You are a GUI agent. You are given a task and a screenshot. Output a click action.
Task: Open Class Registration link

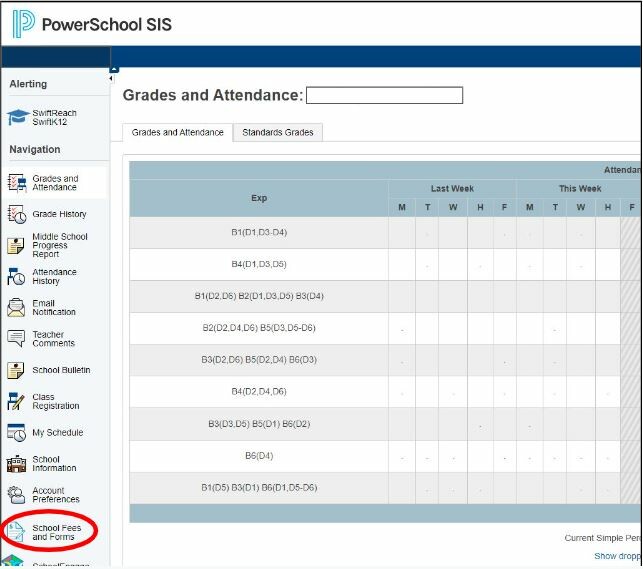coord(56,401)
